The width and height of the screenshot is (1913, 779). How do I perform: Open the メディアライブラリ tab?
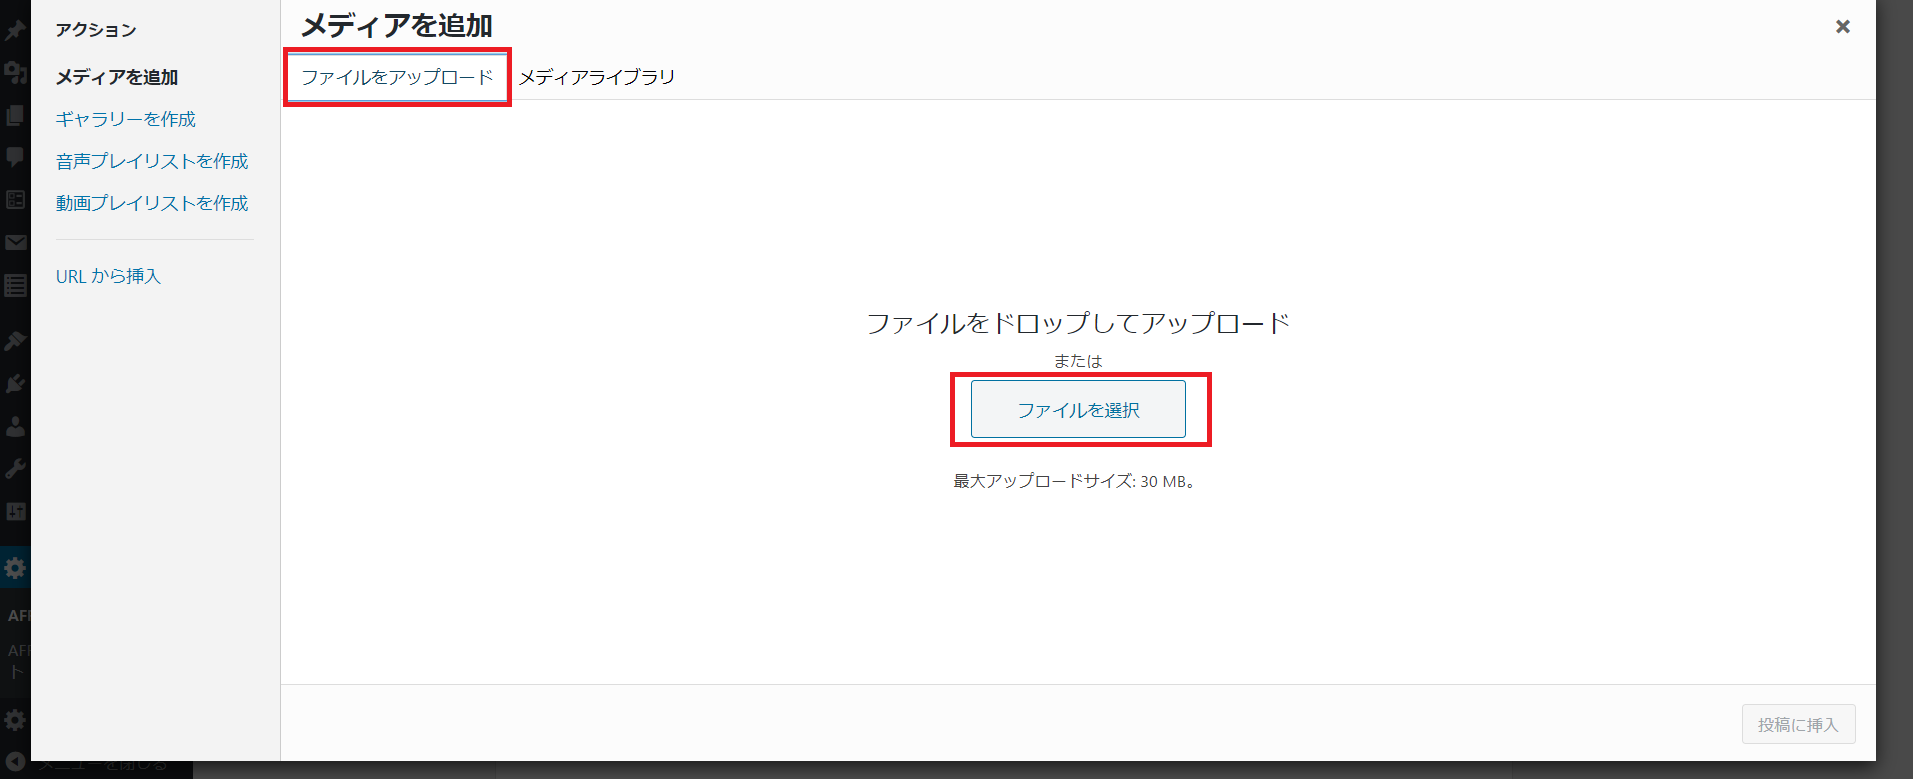(x=596, y=77)
